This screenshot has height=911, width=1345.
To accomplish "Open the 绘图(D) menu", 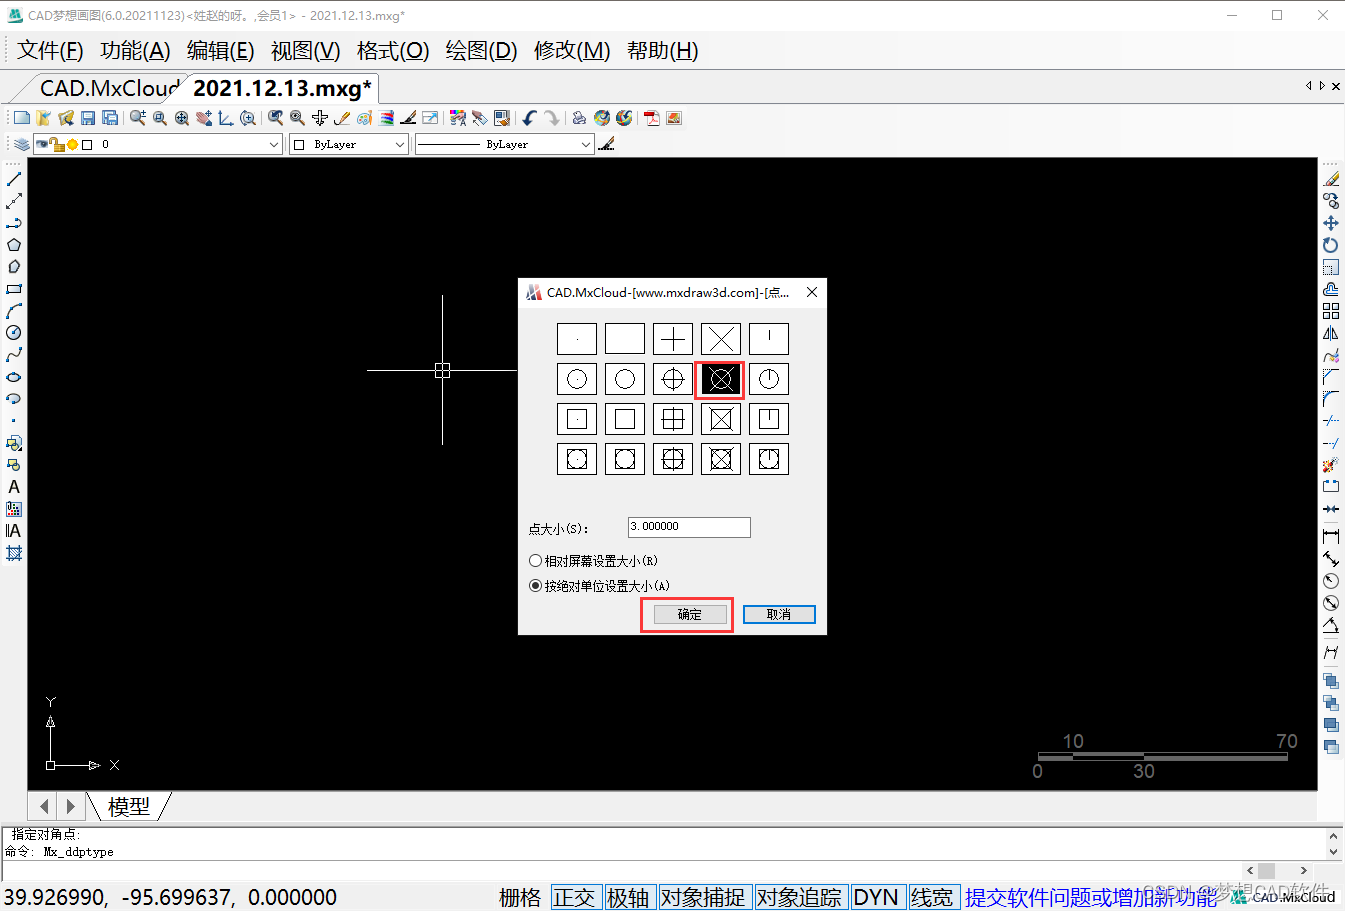I will [481, 51].
